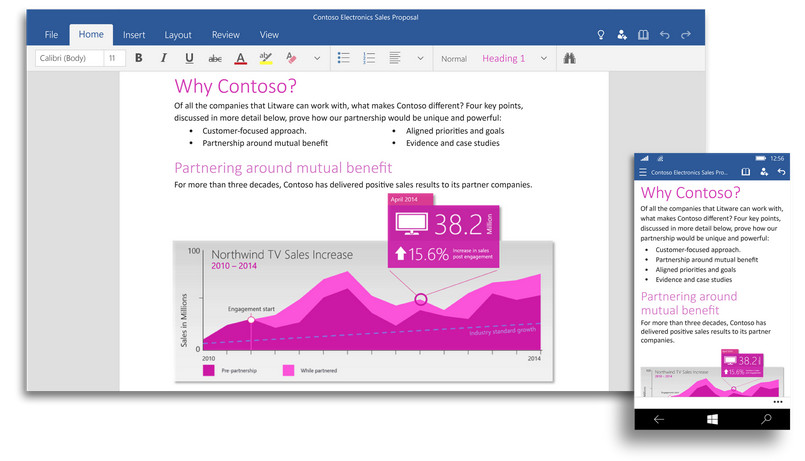Open the File tab
Screen dimensions: 805x461
[x=51, y=35]
